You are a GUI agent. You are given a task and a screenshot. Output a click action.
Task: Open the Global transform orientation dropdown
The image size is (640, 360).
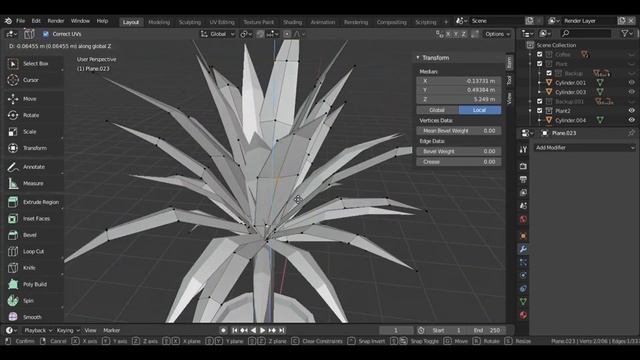click(218, 34)
